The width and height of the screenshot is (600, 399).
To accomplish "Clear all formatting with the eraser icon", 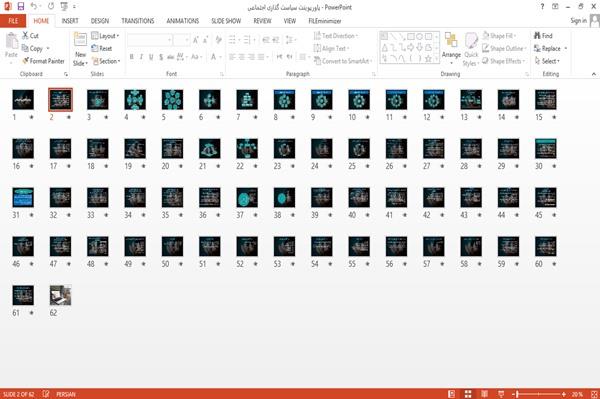I will tap(218, 40).
